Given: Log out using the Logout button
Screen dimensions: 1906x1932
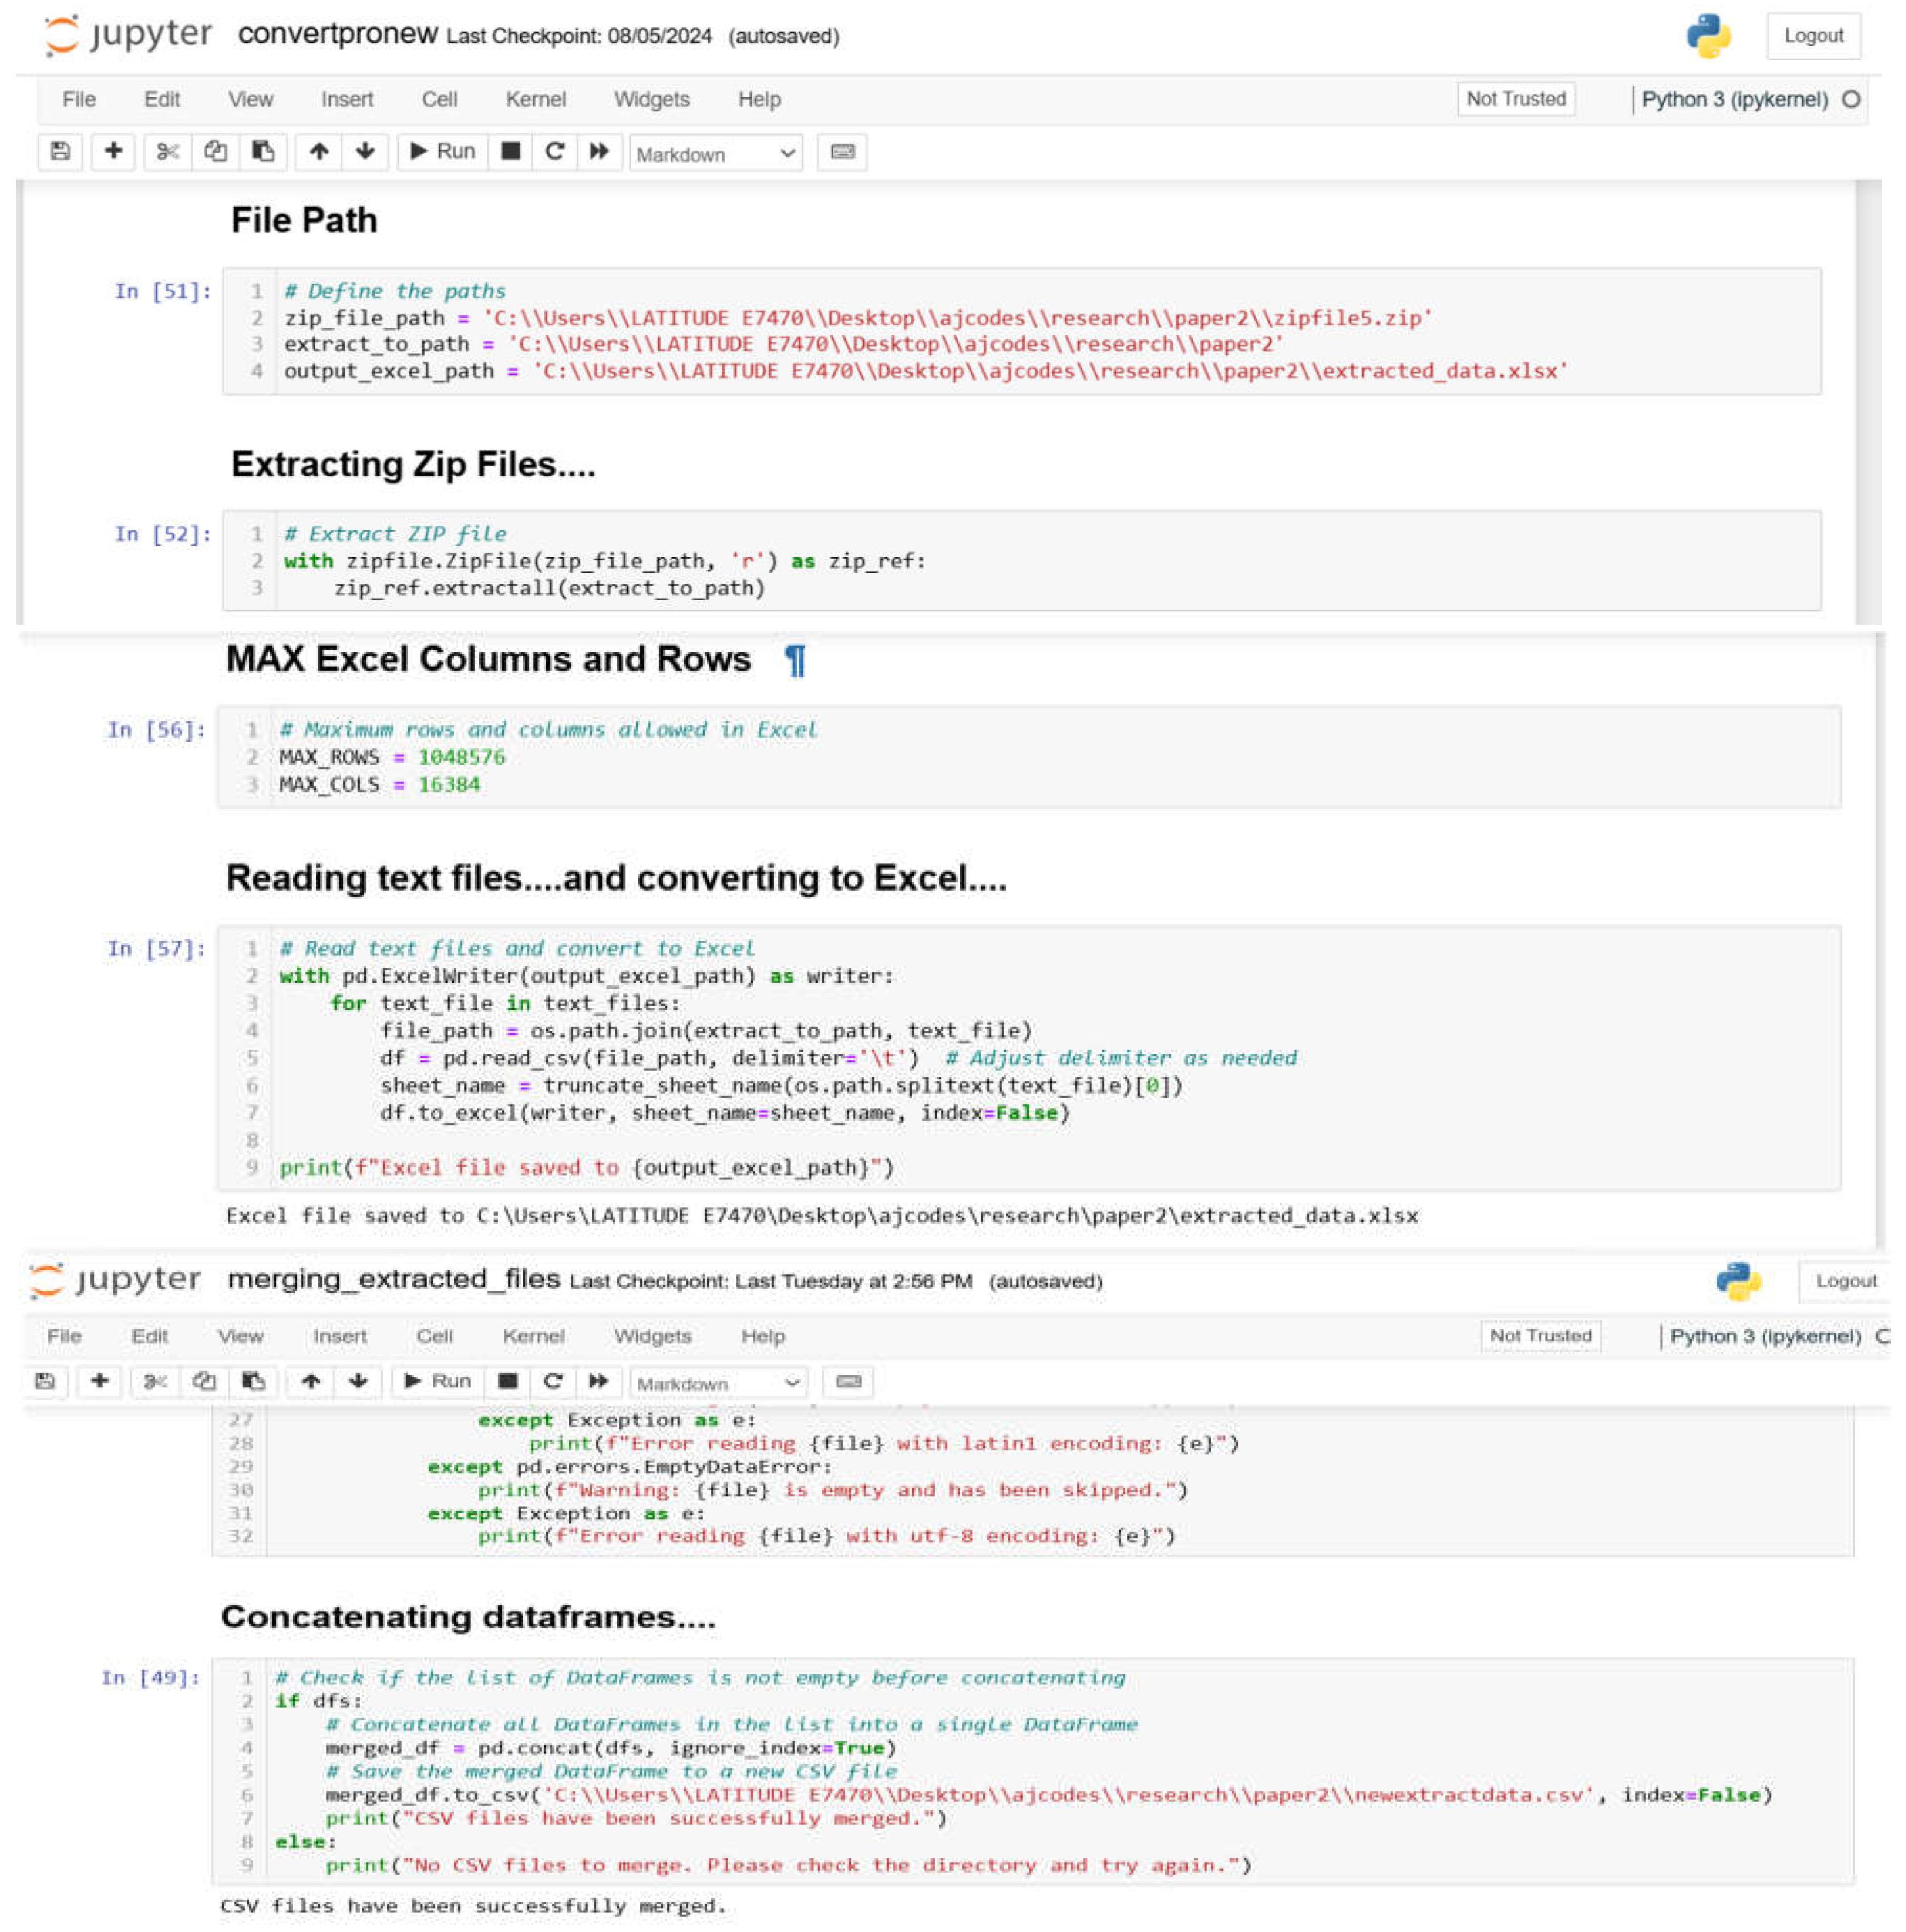Looking at the screenshot, I should click(x=1814, y=35).
